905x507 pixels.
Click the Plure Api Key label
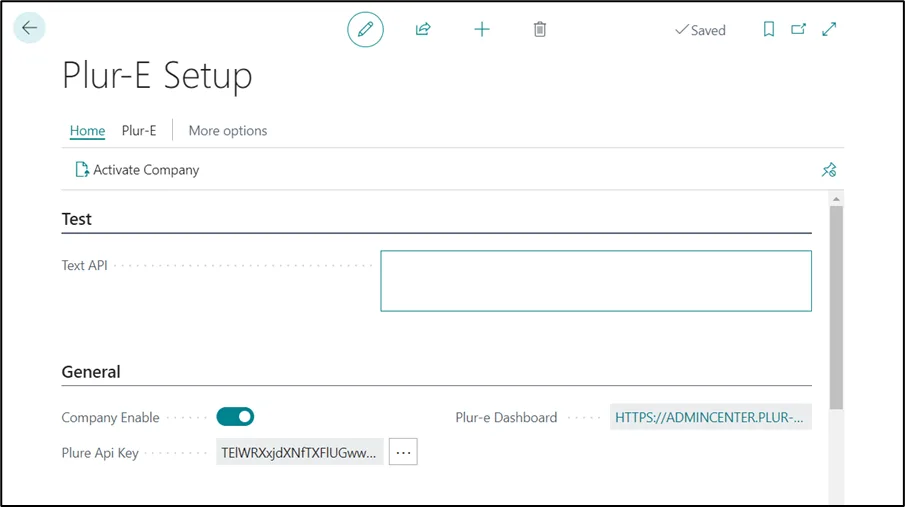[x=100, y=453]
